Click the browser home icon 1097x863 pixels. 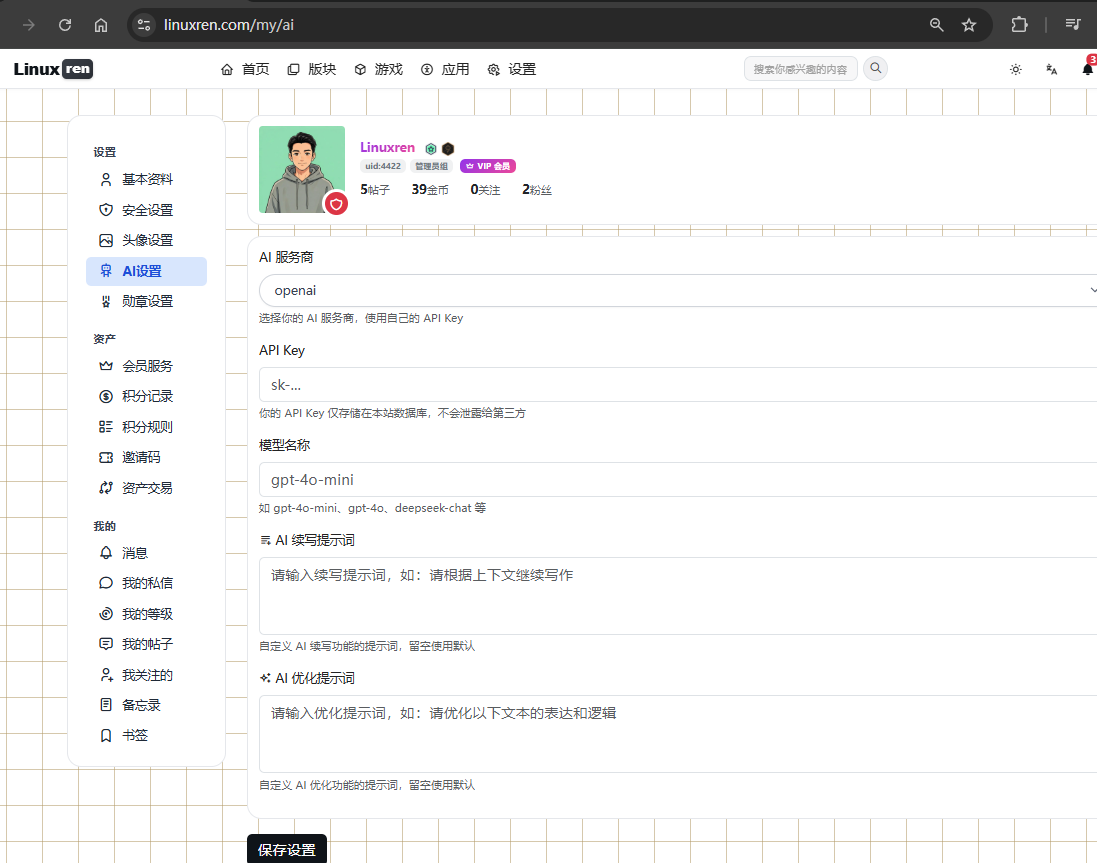(101, 25)
